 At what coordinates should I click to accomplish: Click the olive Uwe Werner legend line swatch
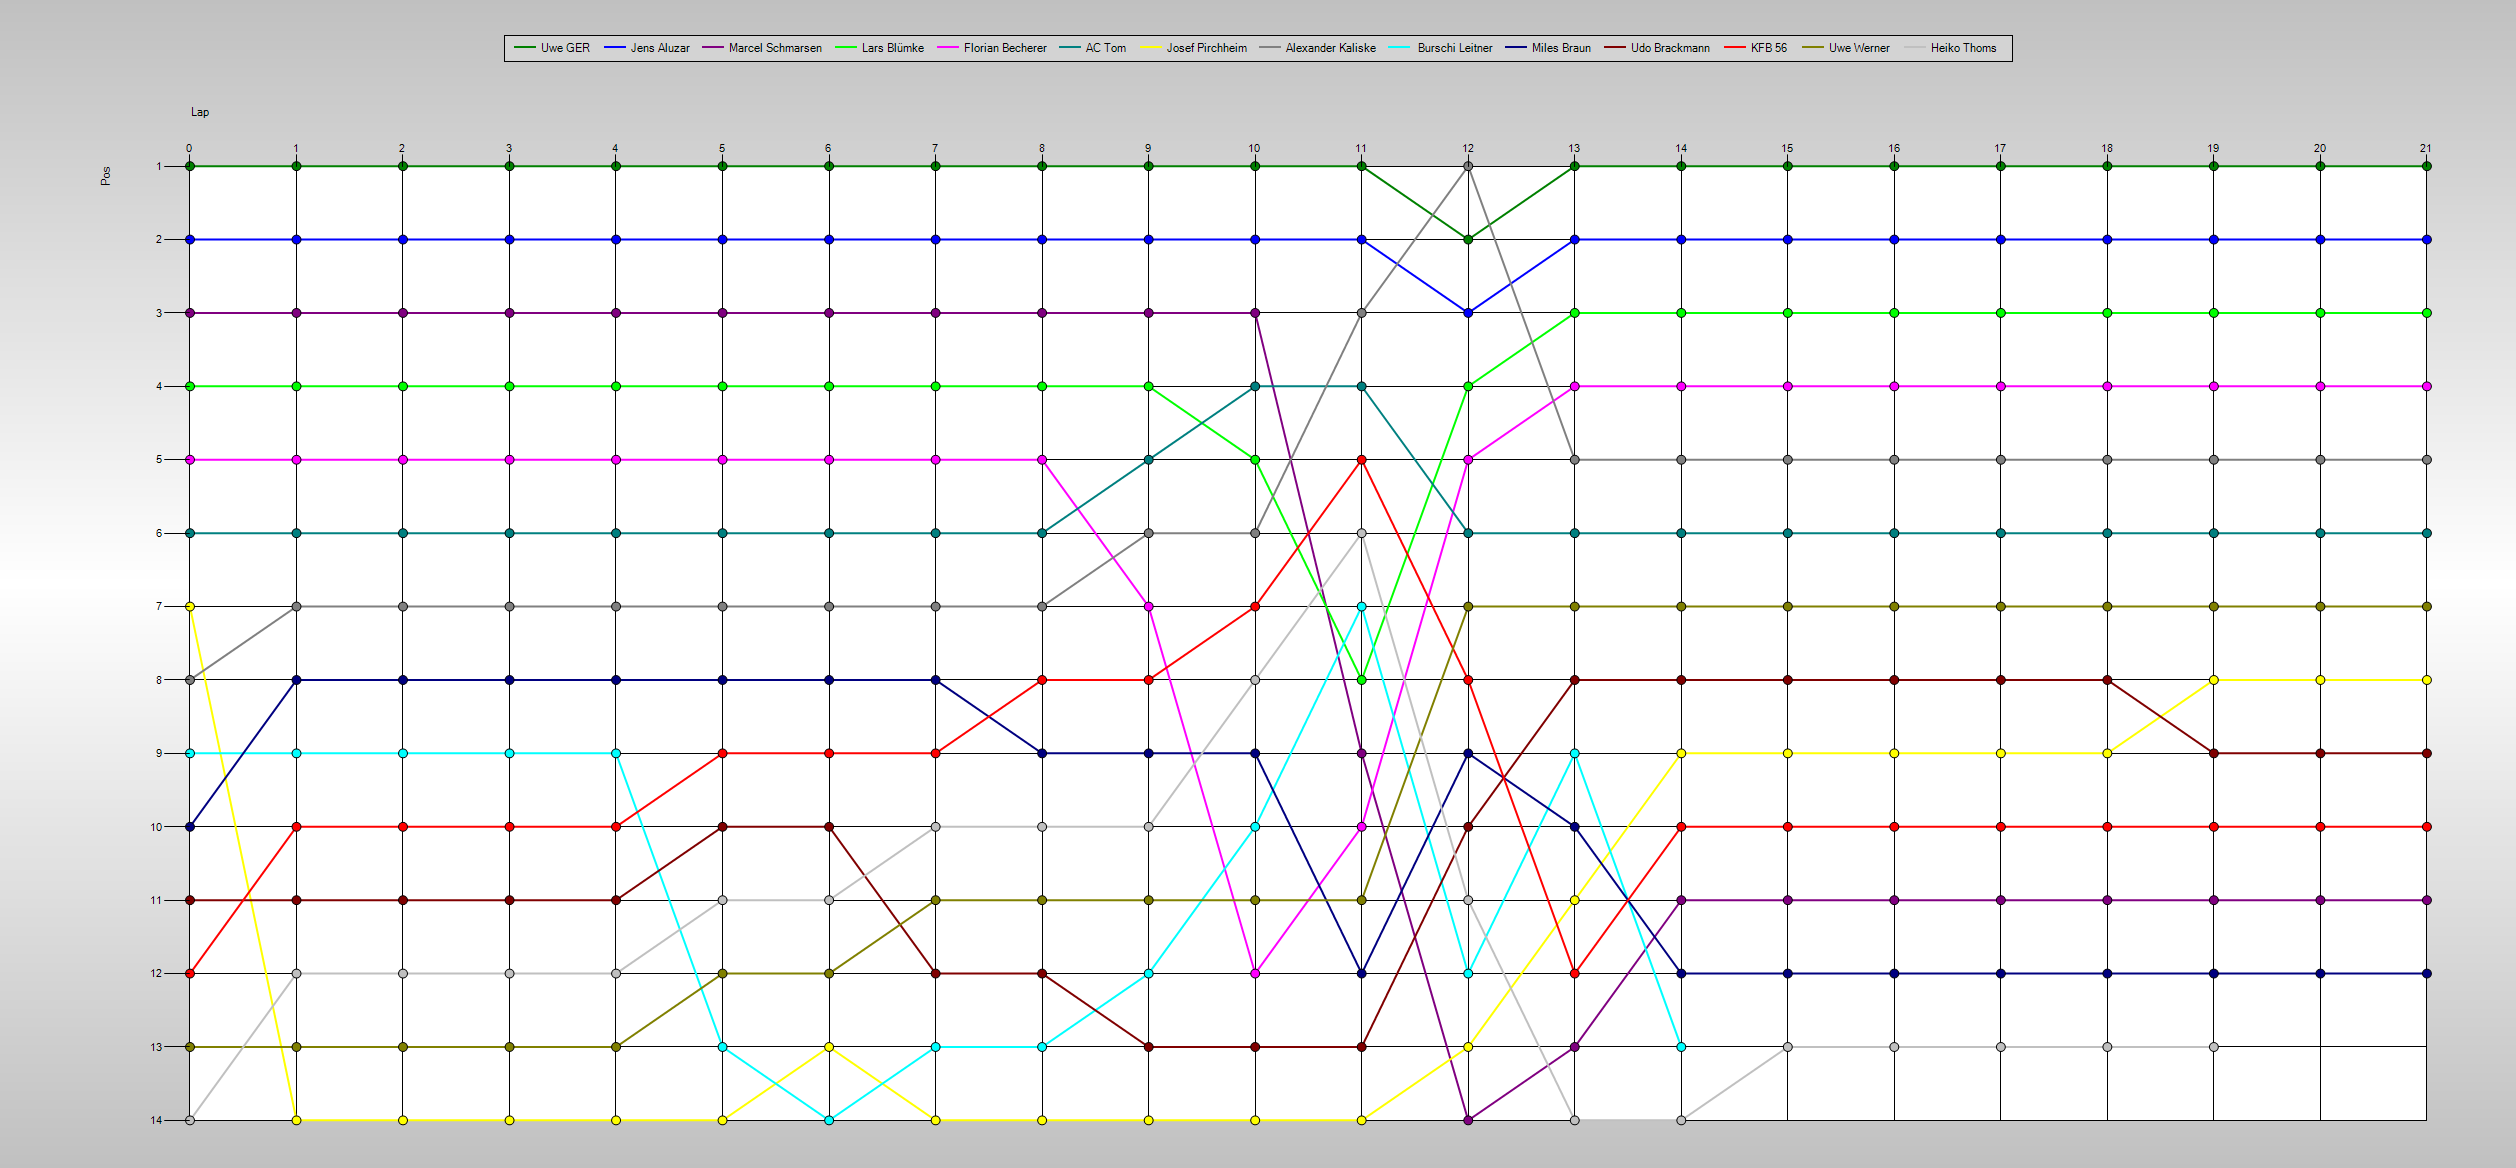(x=1813, y=48)
